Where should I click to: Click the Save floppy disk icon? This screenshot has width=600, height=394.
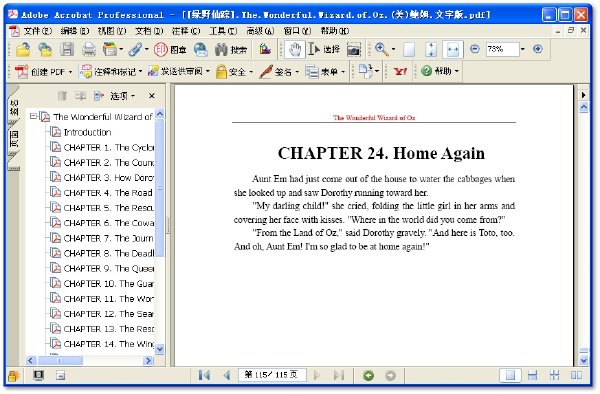click(67, 49)
